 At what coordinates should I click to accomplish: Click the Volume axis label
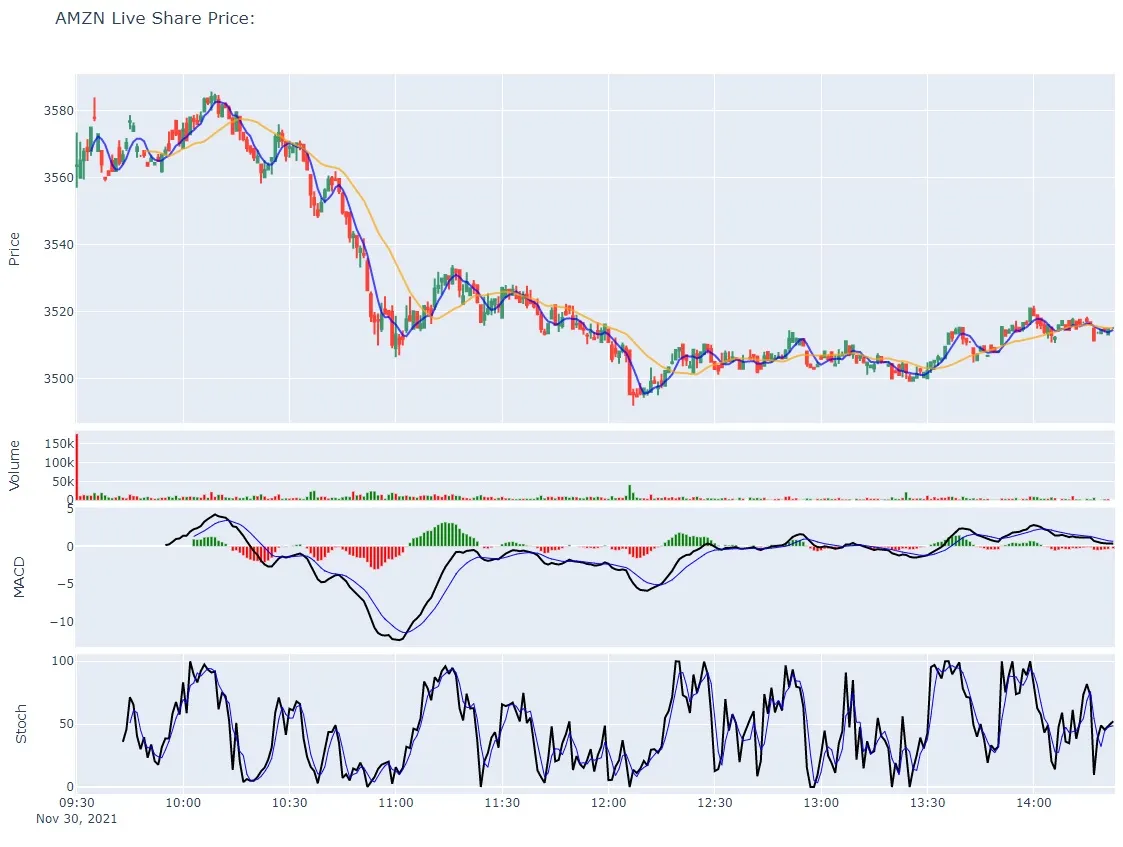(15, 466)
